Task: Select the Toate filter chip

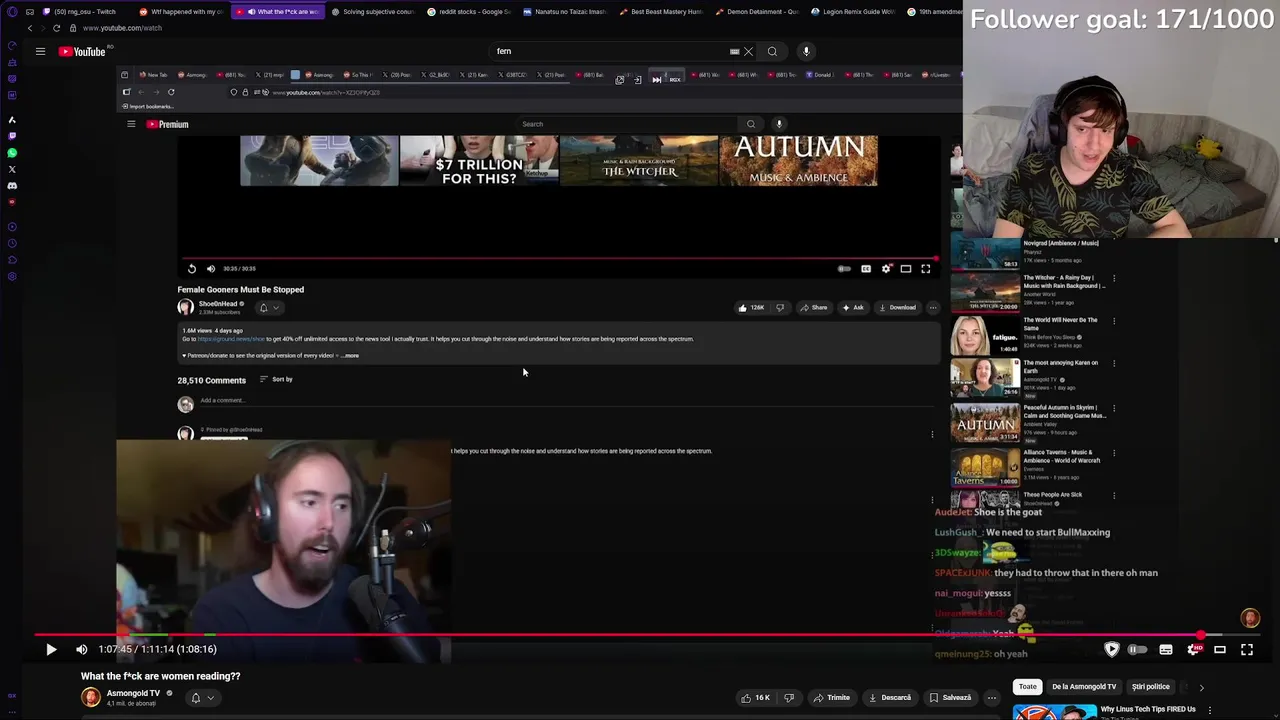Action: 1028,687
